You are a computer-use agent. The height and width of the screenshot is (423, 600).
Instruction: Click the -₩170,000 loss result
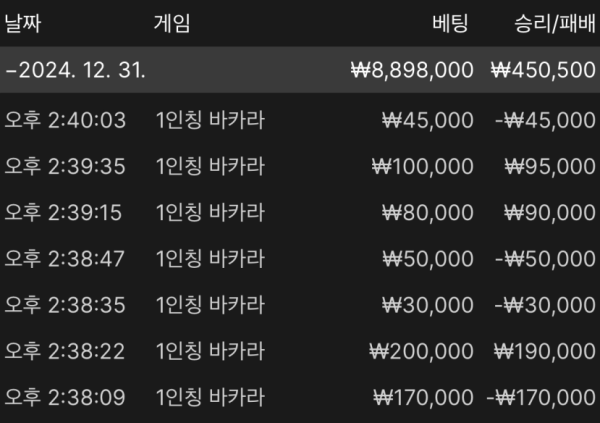tap(541, 397)
